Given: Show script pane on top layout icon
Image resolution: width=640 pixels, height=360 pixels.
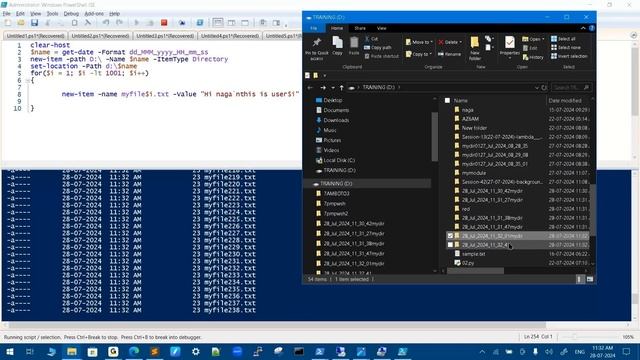Looking at the screenshot, I should [x=218, y=23].
